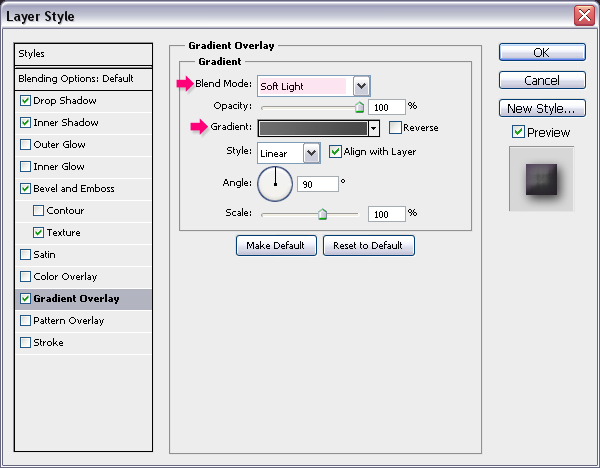Expand the gradient picker arrow
This screenshot has height=468, width=600.
[x=374, y=128]
